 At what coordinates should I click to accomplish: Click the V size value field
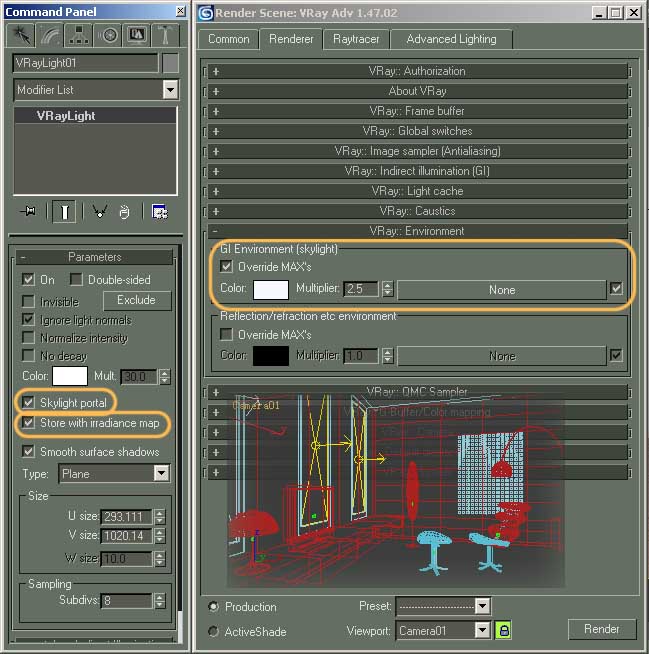pyautogui.click(x=126, y=536)
